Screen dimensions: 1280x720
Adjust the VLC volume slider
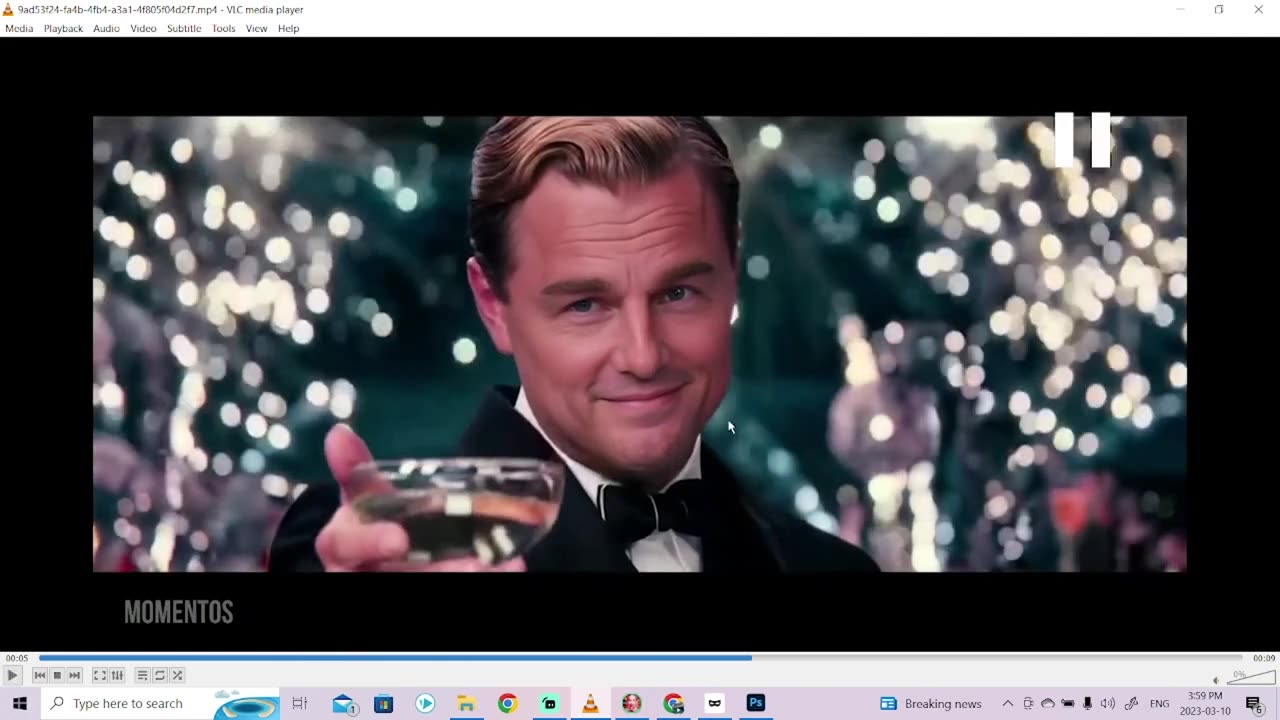(1250, 677)
